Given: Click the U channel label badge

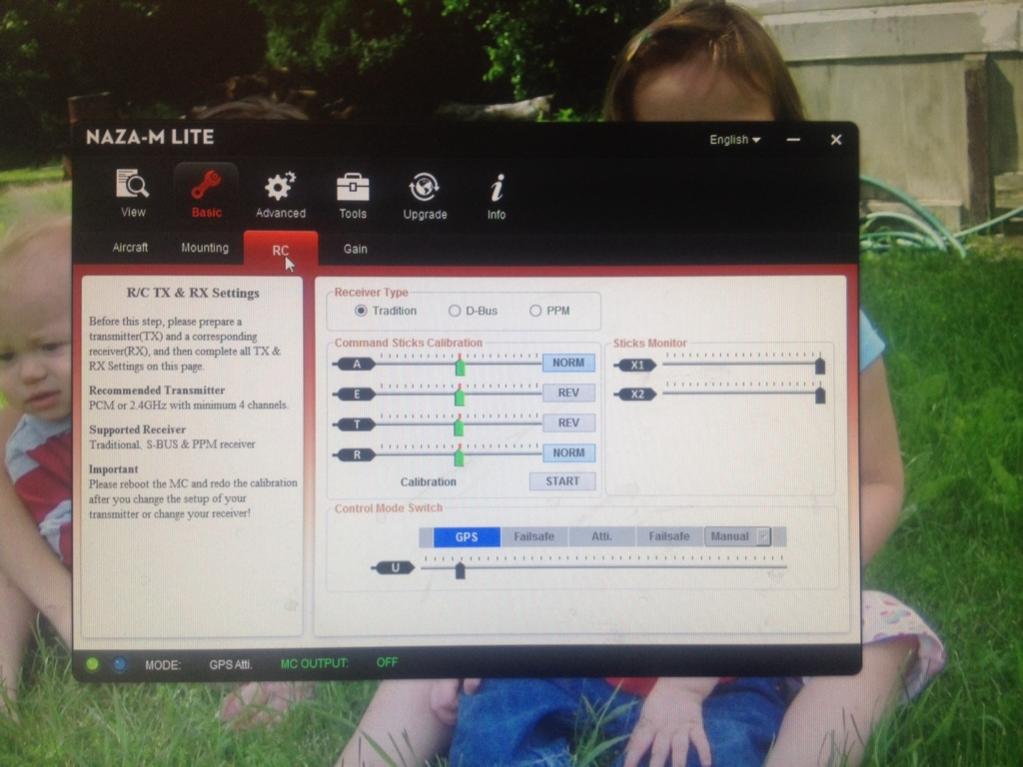Looking at the screenshot, I should (x=393, y=568).
